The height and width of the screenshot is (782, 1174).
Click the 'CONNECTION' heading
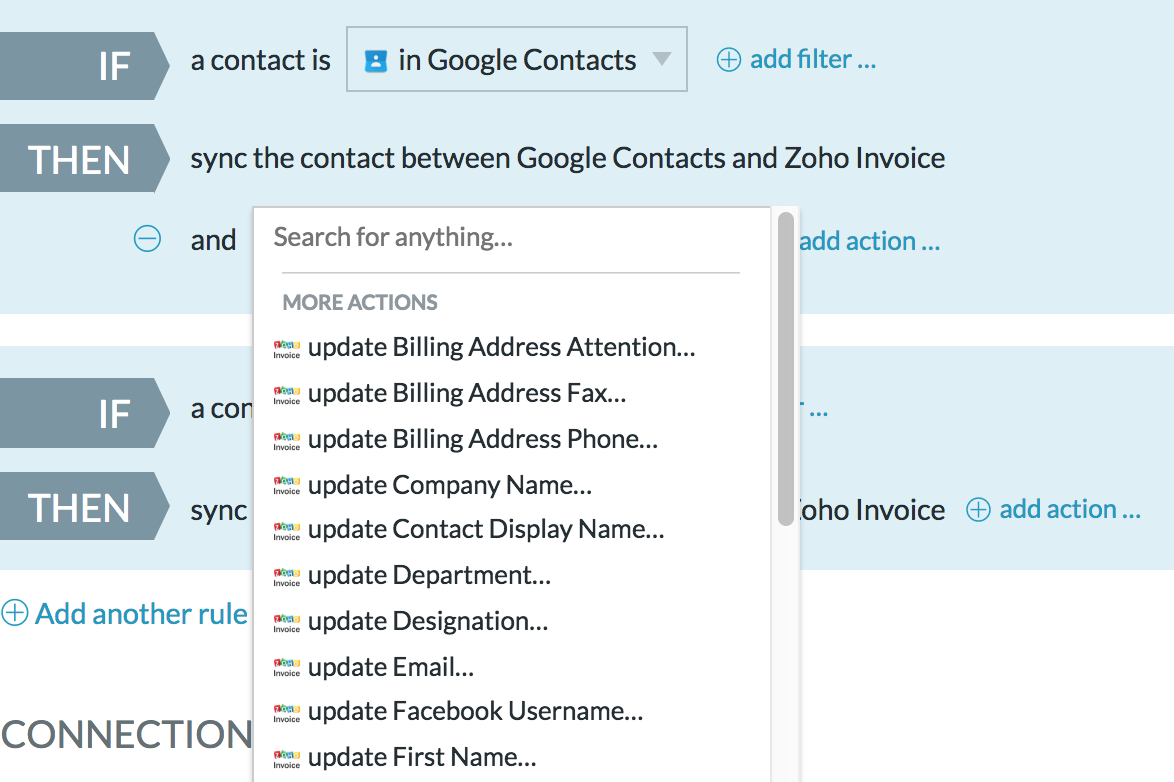[127, 735]
